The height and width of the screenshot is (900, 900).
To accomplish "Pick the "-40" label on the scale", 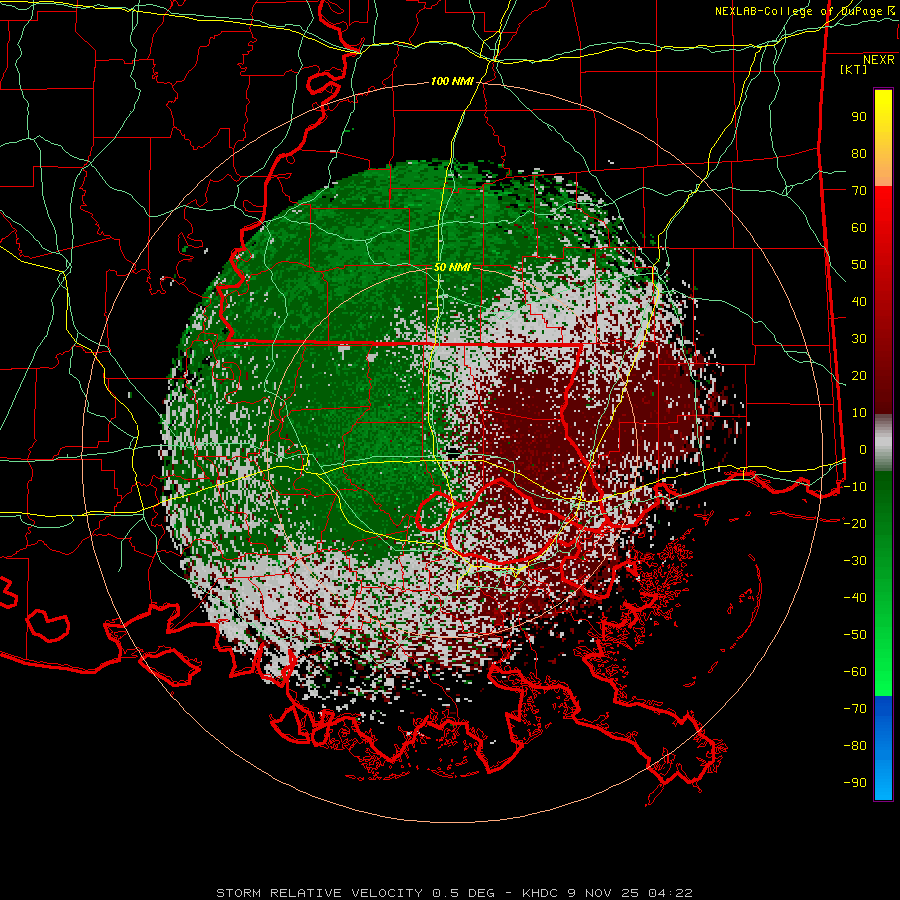I will click(x=855, y=598).
